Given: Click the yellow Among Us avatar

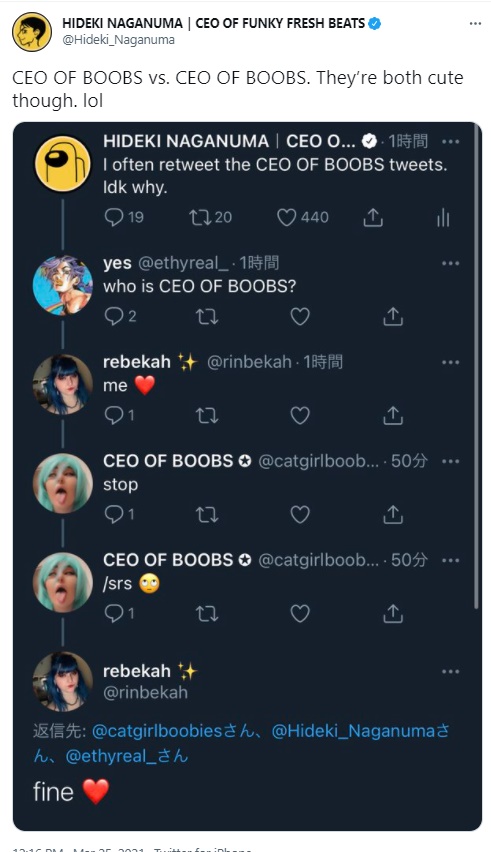Looking at the screenshot, I should (62, 164).
